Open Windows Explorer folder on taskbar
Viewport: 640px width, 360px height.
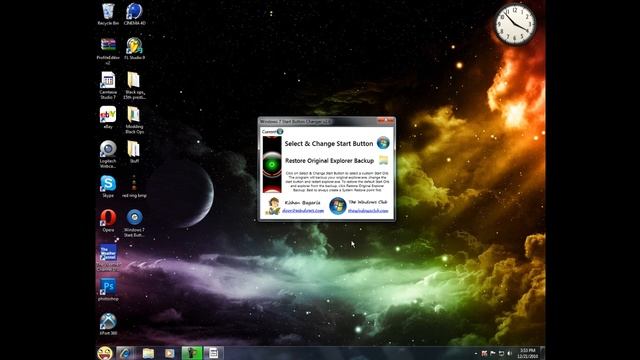148,353
